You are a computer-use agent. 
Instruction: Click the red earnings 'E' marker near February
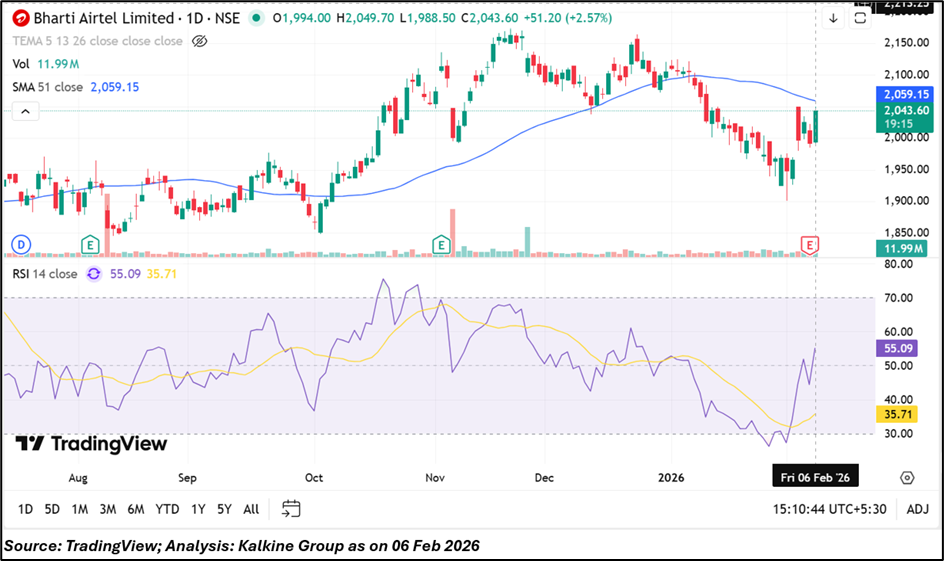[x=810, y=244]
